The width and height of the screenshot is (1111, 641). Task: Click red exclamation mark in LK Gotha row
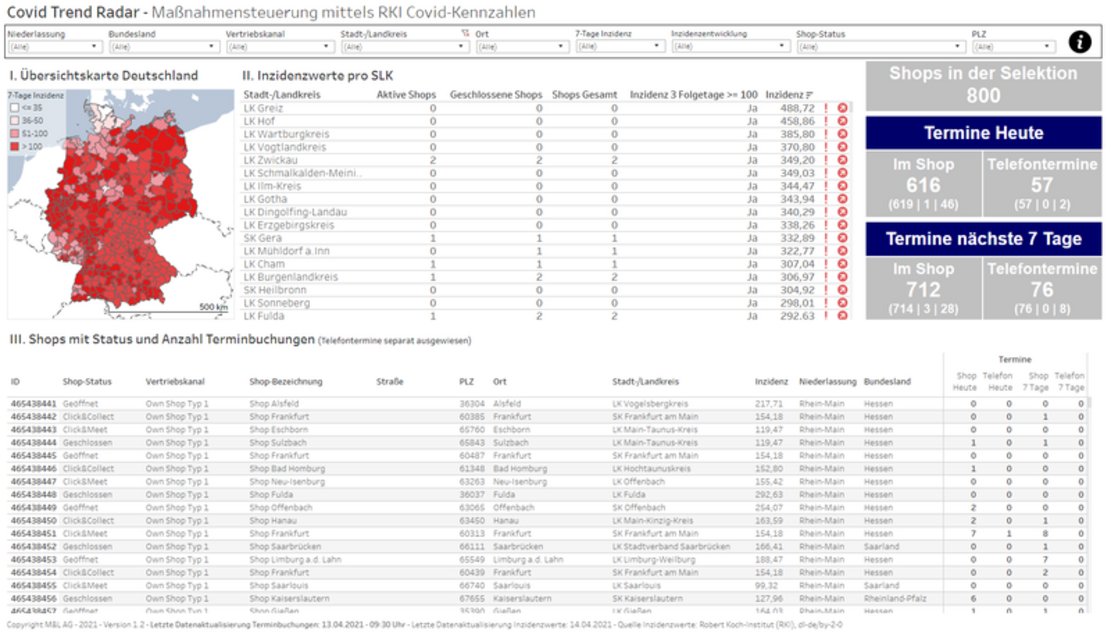click(x=827, y=199)
